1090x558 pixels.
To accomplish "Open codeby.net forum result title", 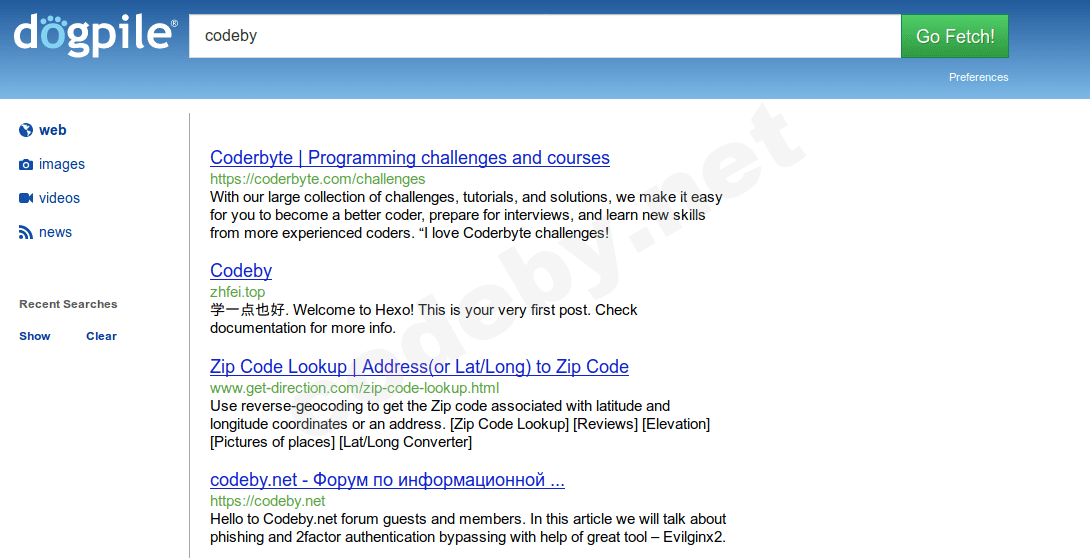I will 387,479.
